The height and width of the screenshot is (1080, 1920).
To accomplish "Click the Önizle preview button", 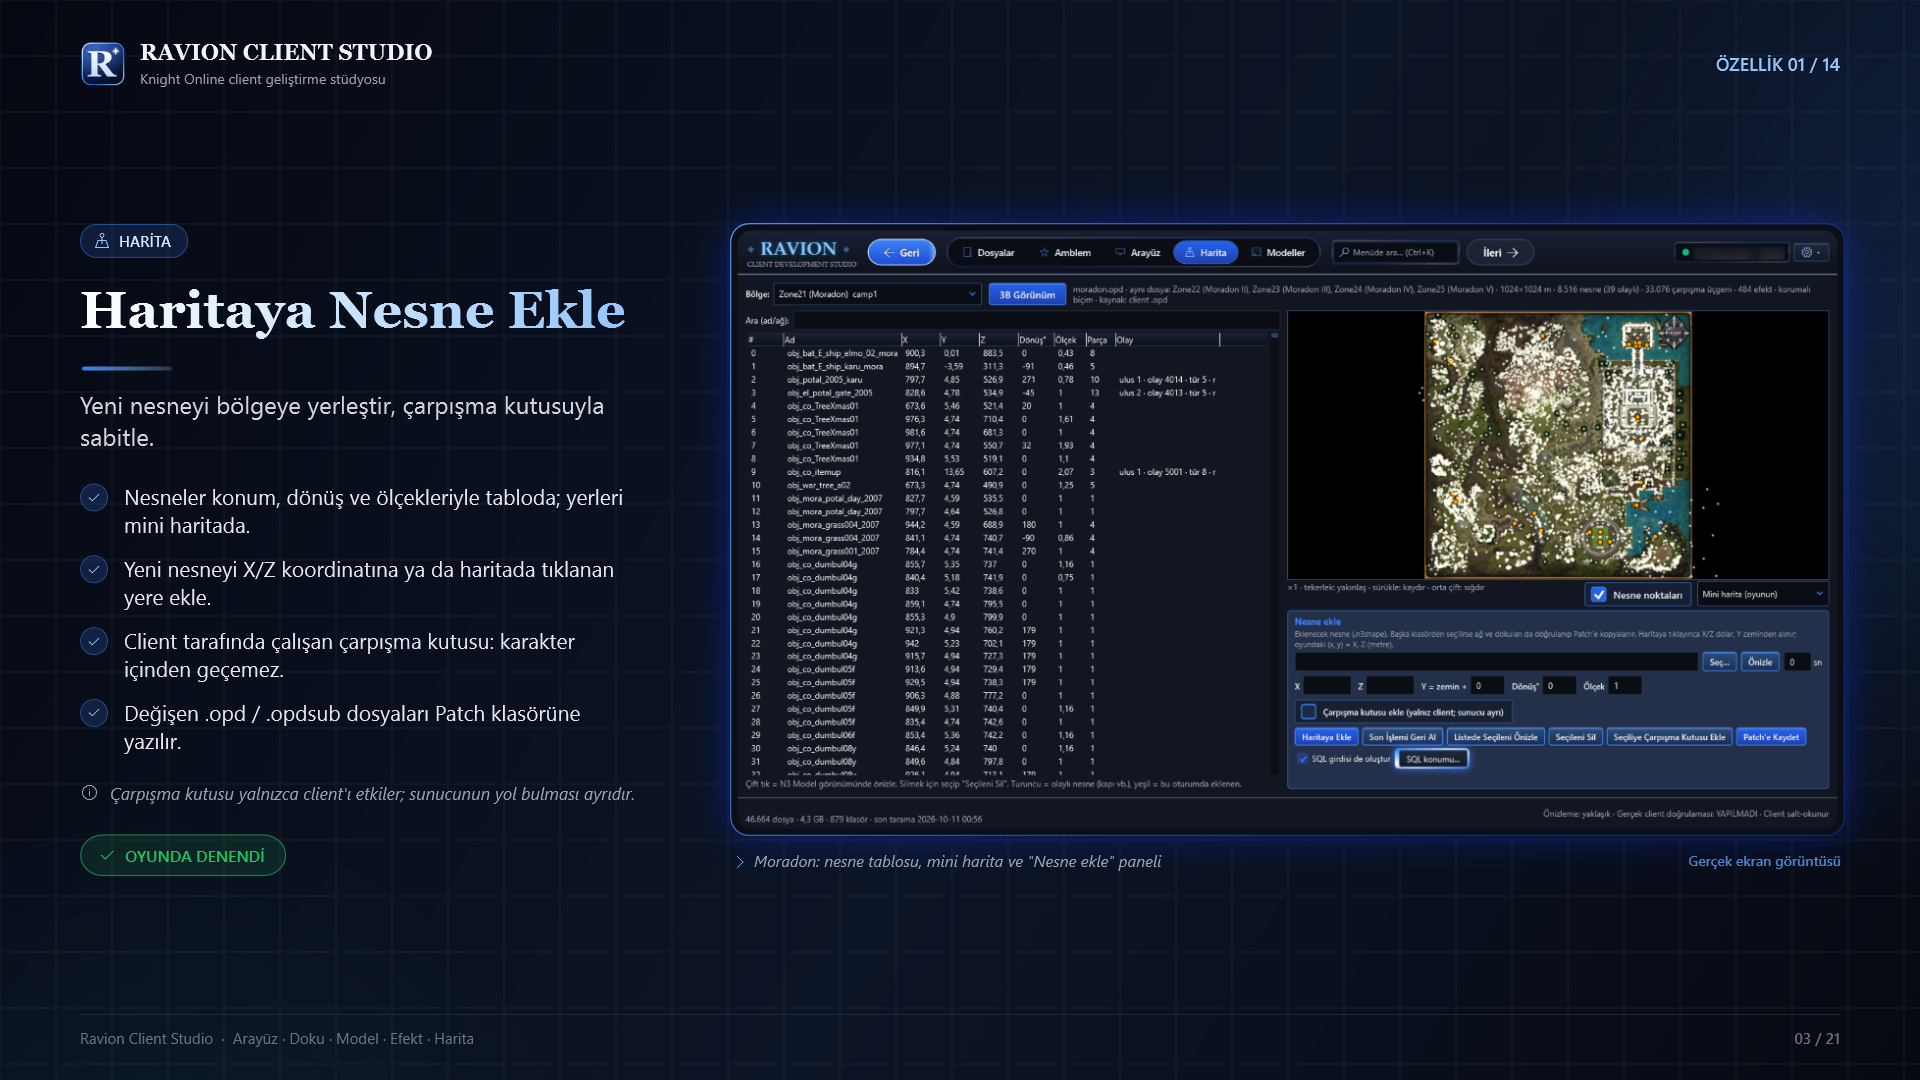I will point(1760,662).
